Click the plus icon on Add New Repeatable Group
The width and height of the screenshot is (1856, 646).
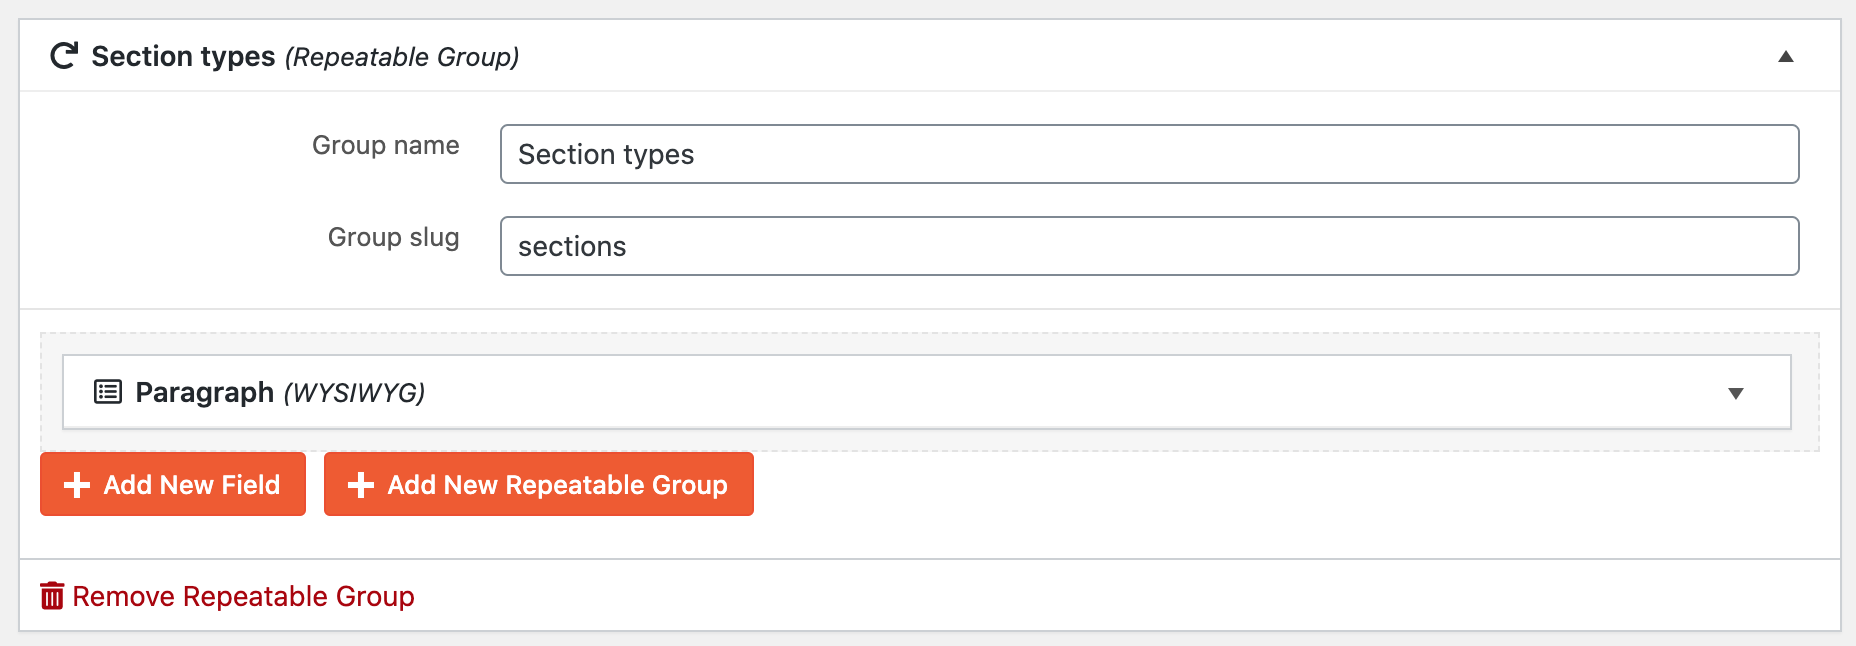click(361, 485)
